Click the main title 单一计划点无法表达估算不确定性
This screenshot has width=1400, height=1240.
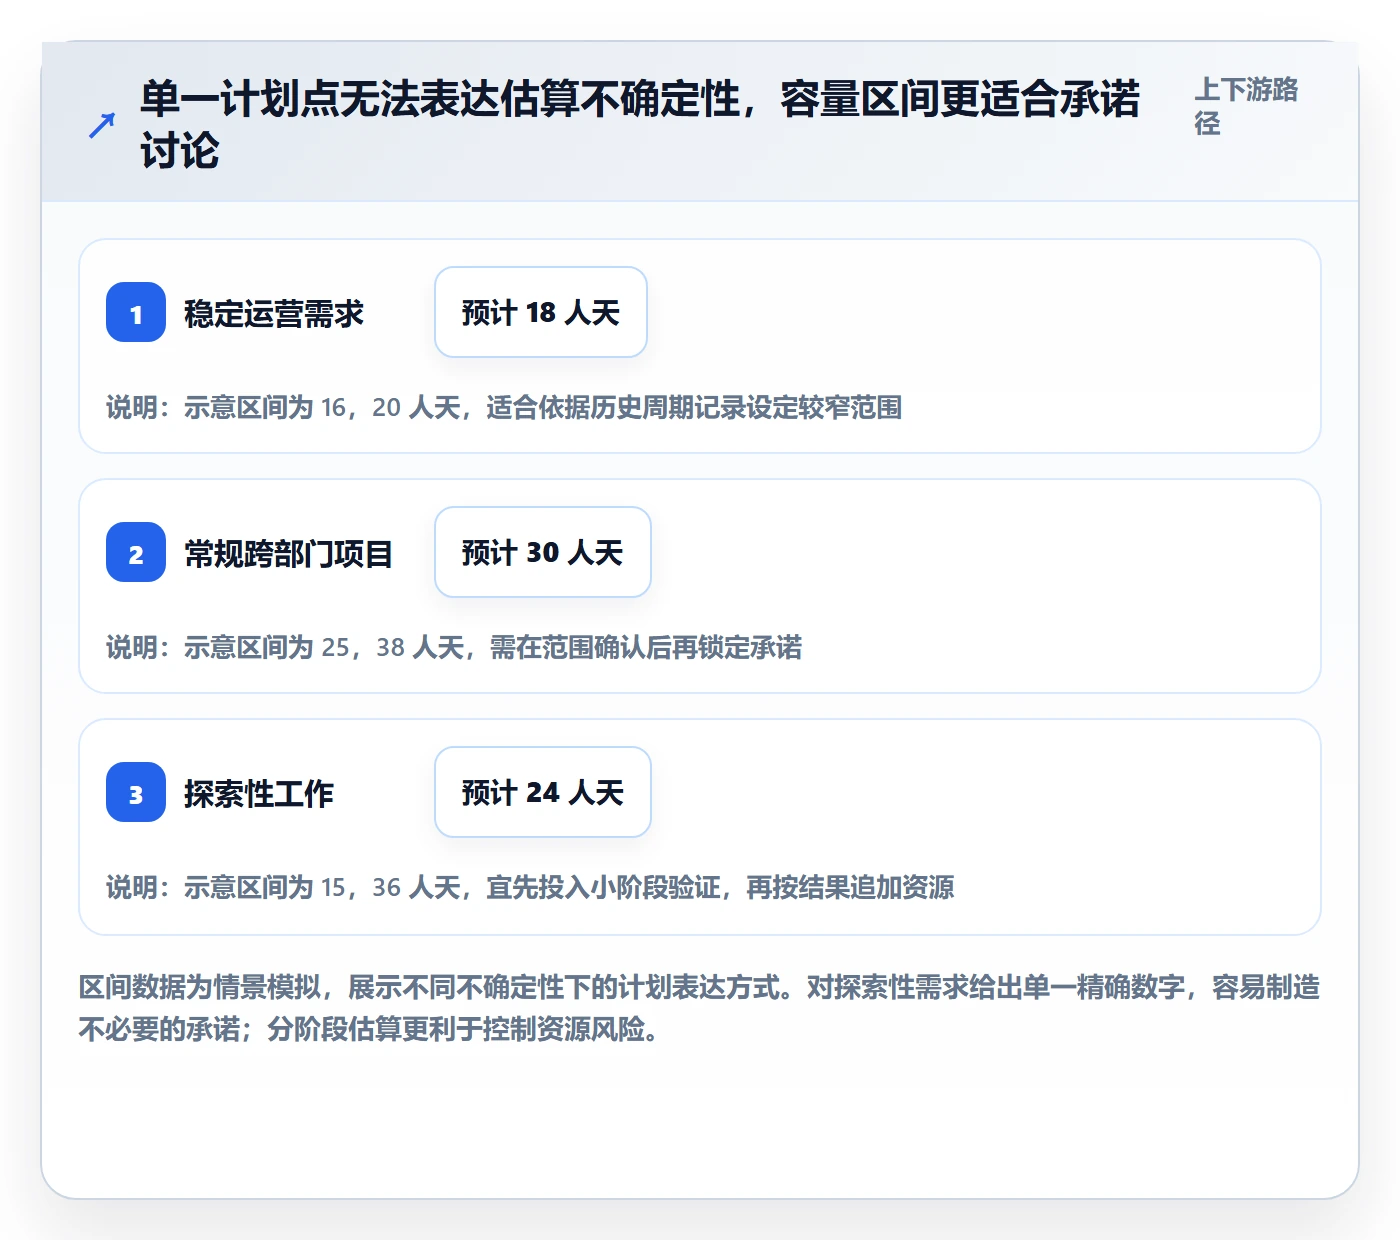click(640, 125)
